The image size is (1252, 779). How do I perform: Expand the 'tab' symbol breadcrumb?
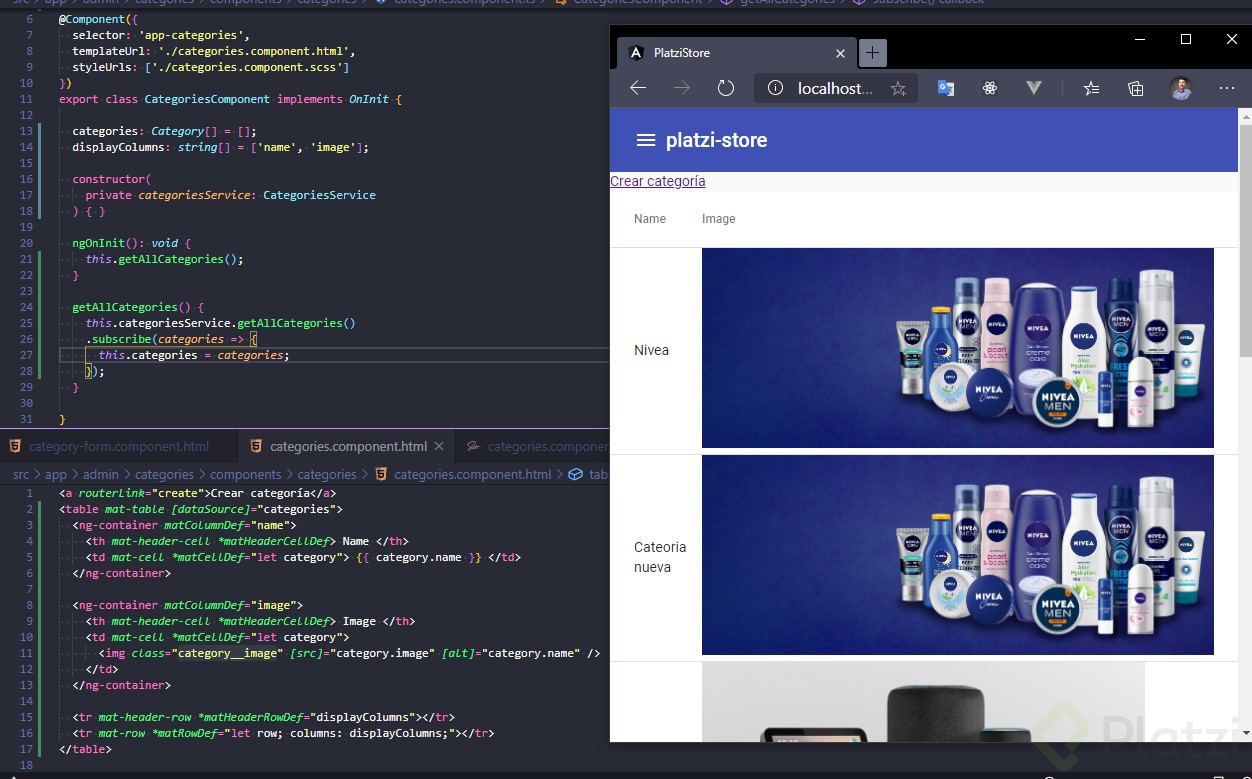(598, 474)
